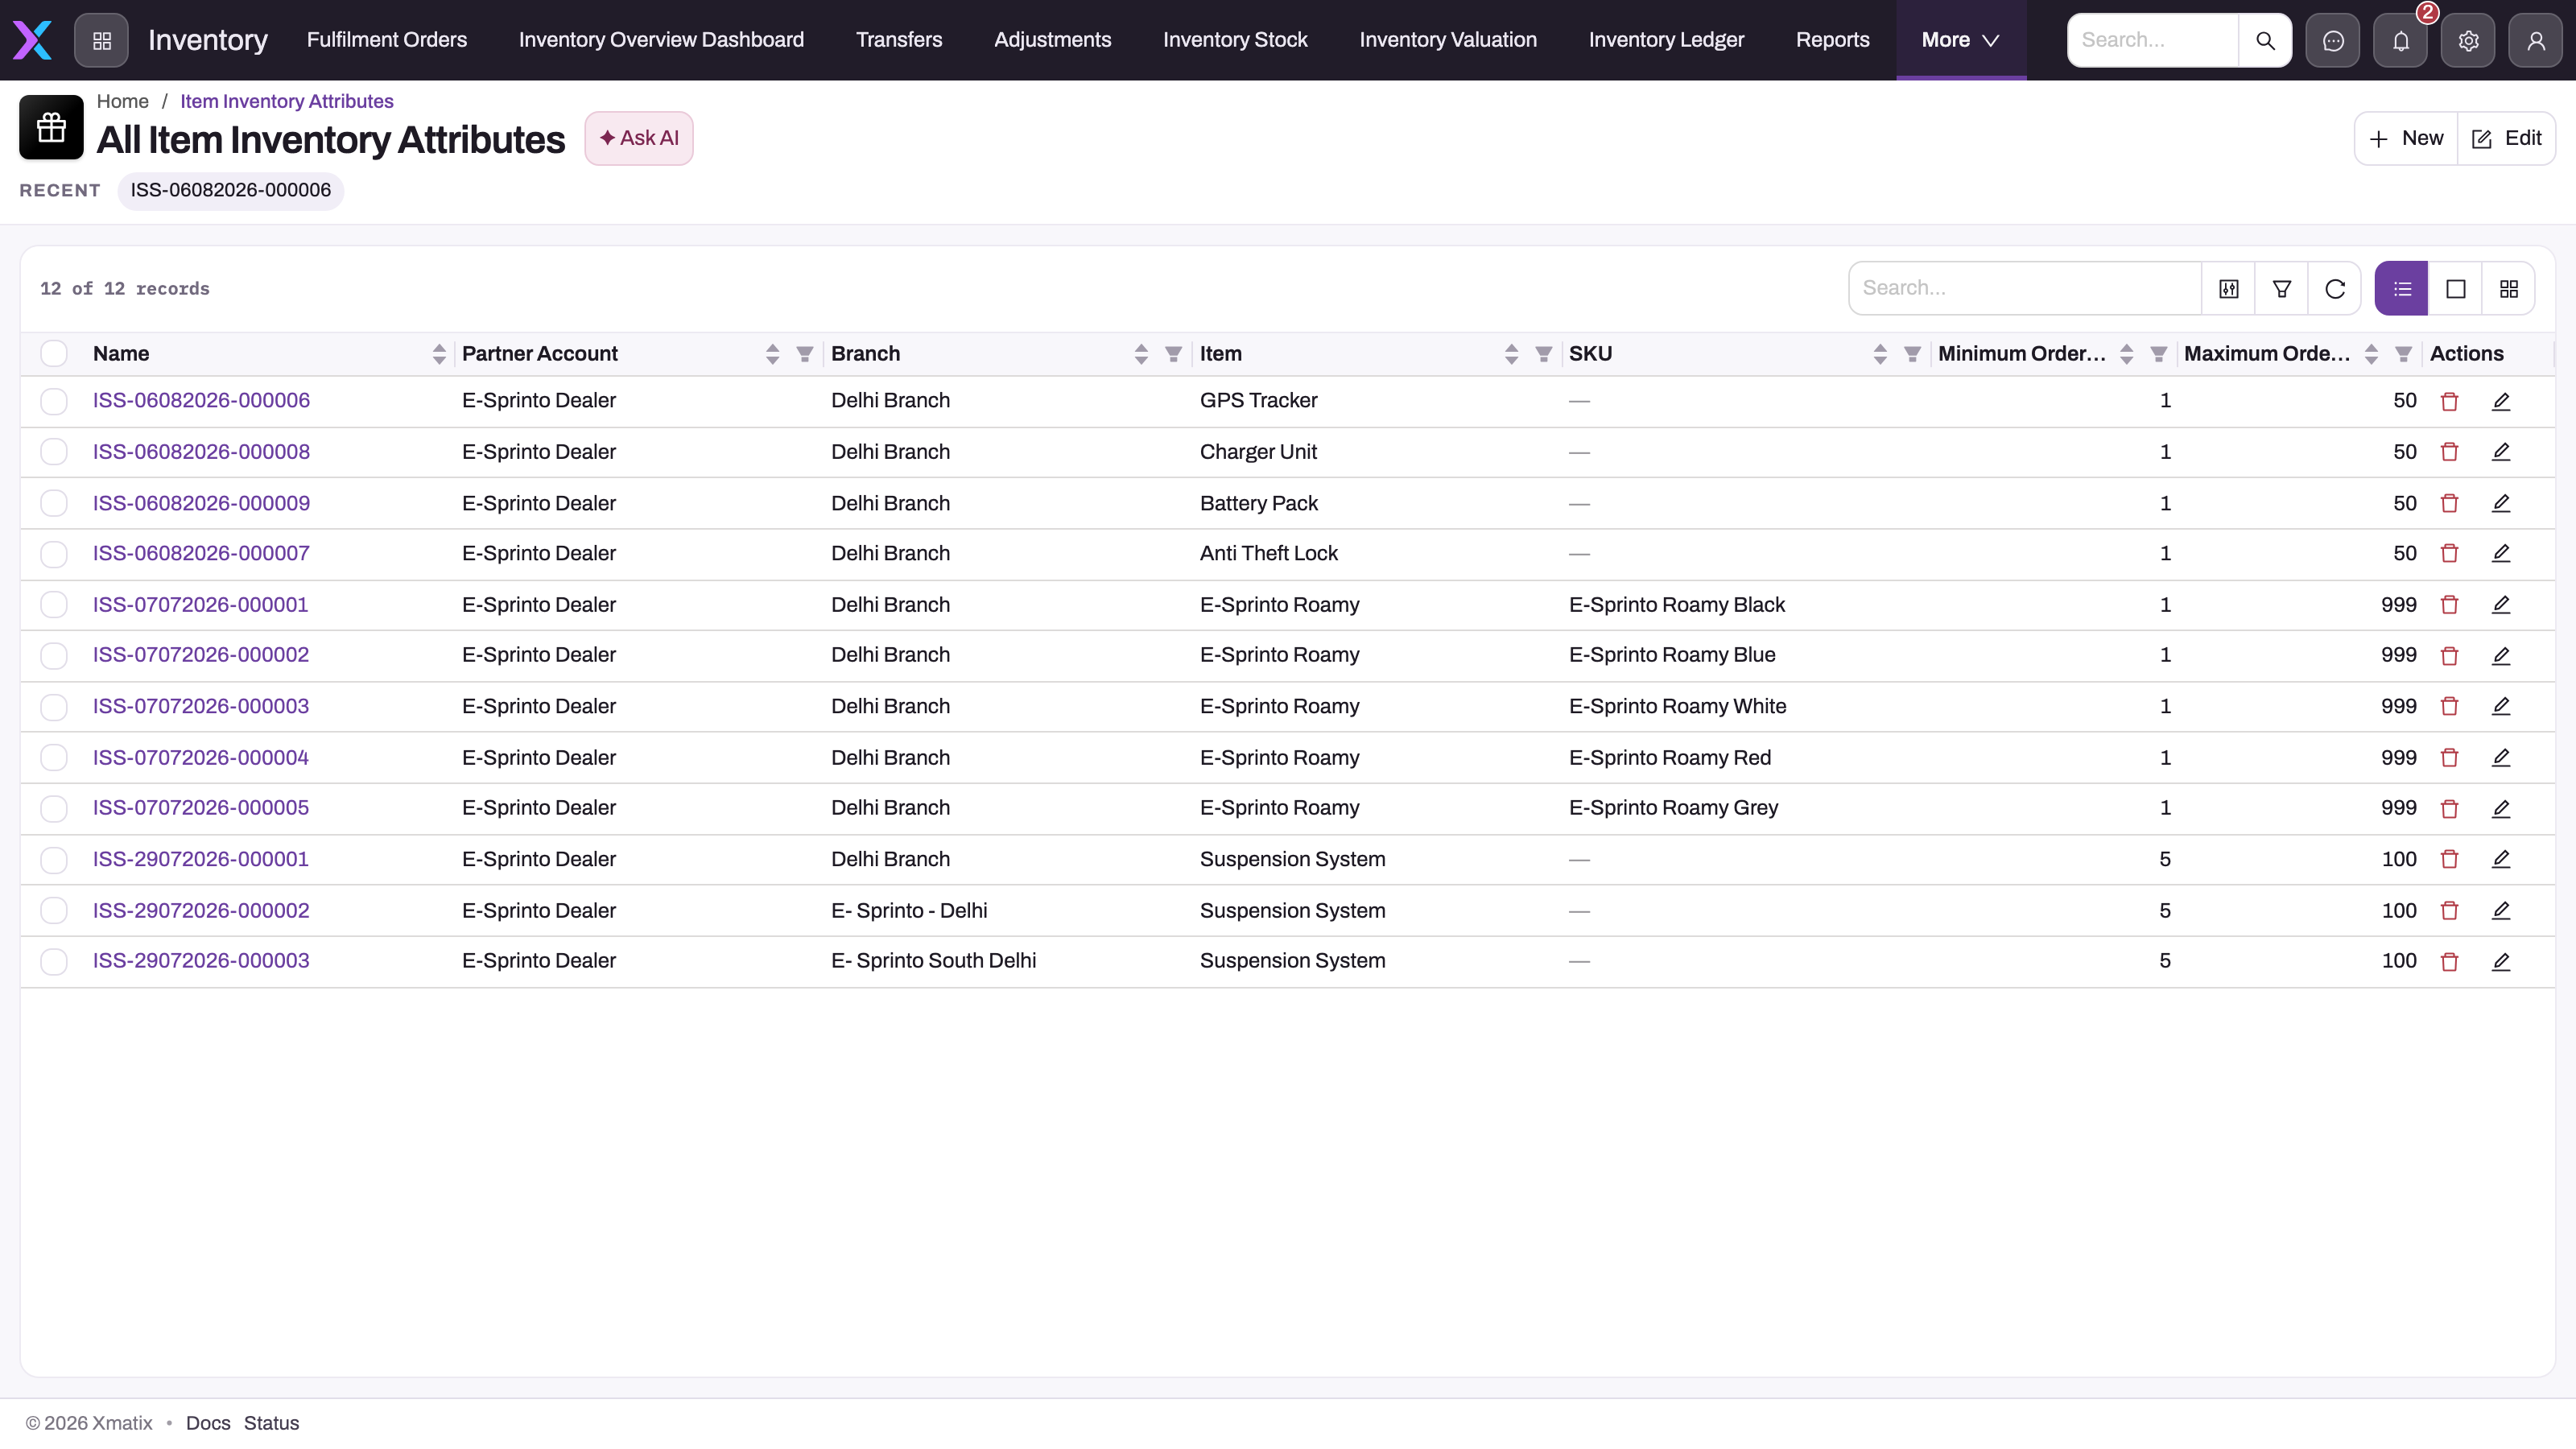Open the table filter funnel icon

(2282, 289)
